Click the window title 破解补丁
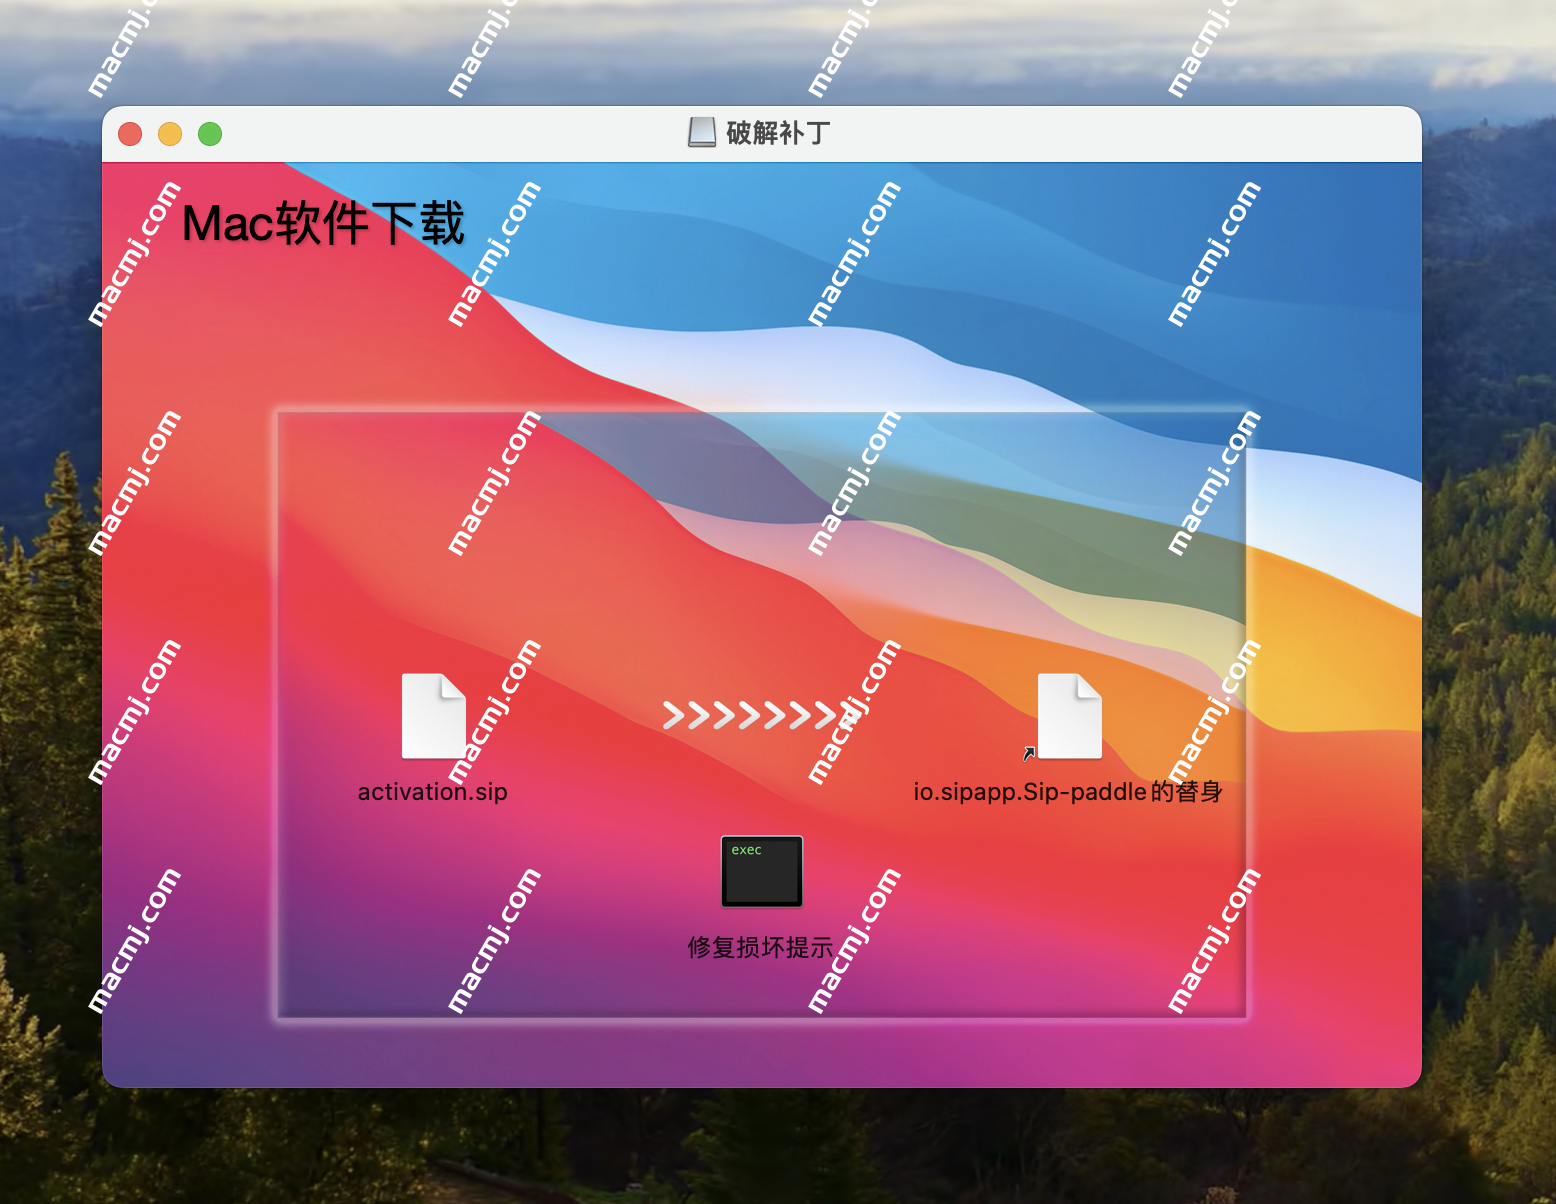 [778, 133]
